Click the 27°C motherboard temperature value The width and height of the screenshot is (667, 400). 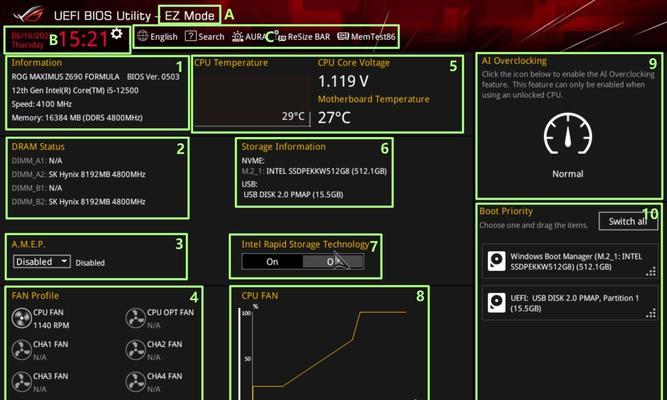click(x=334, y=117)
